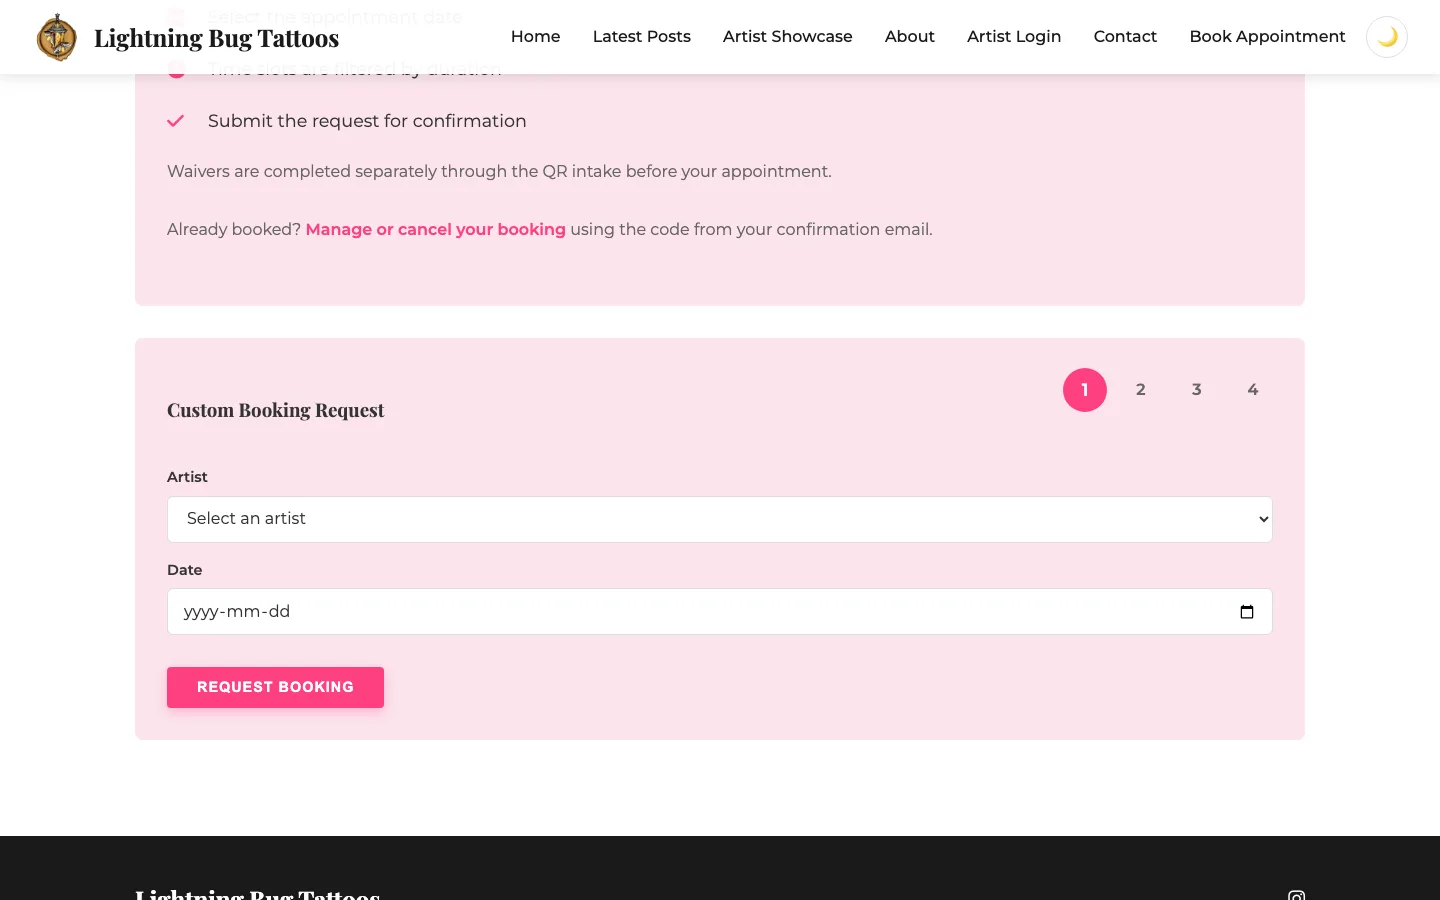Click the checkmark beside Submit the request
Screen dimensions: 1440x900
coord(176,121)
